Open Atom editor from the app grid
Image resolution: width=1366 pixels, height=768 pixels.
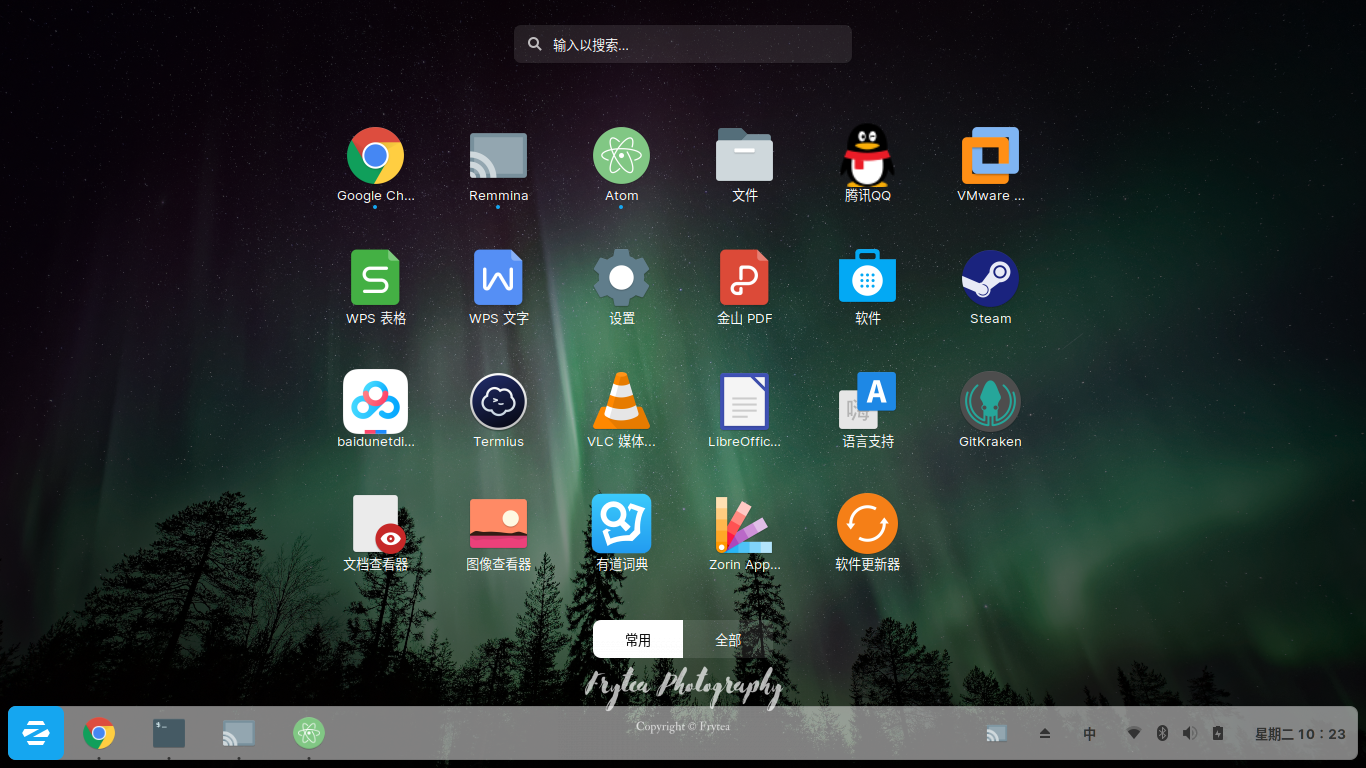click(x=621, y=156)
